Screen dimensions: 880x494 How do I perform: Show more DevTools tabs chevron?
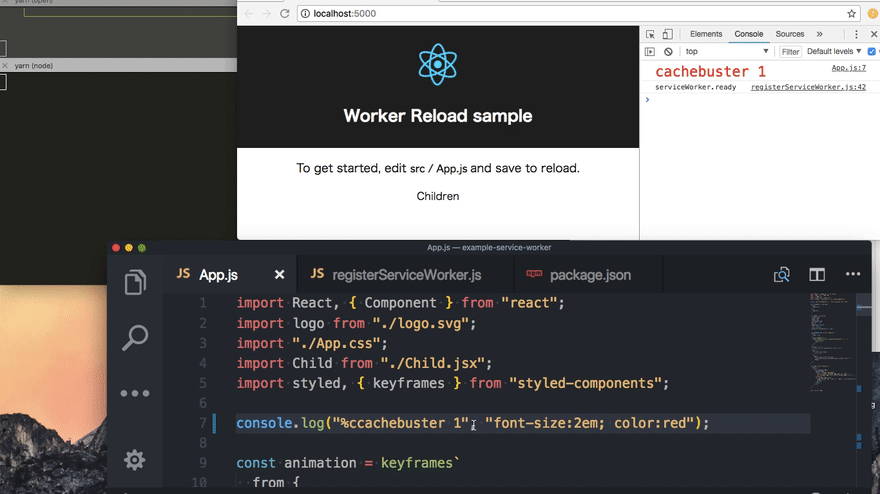click(x=819, y=34)
